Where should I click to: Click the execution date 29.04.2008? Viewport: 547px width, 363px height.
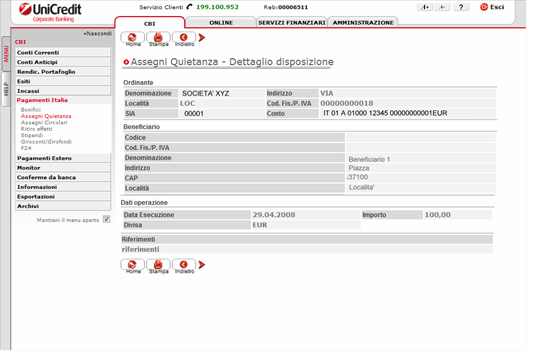click(274, 215)
